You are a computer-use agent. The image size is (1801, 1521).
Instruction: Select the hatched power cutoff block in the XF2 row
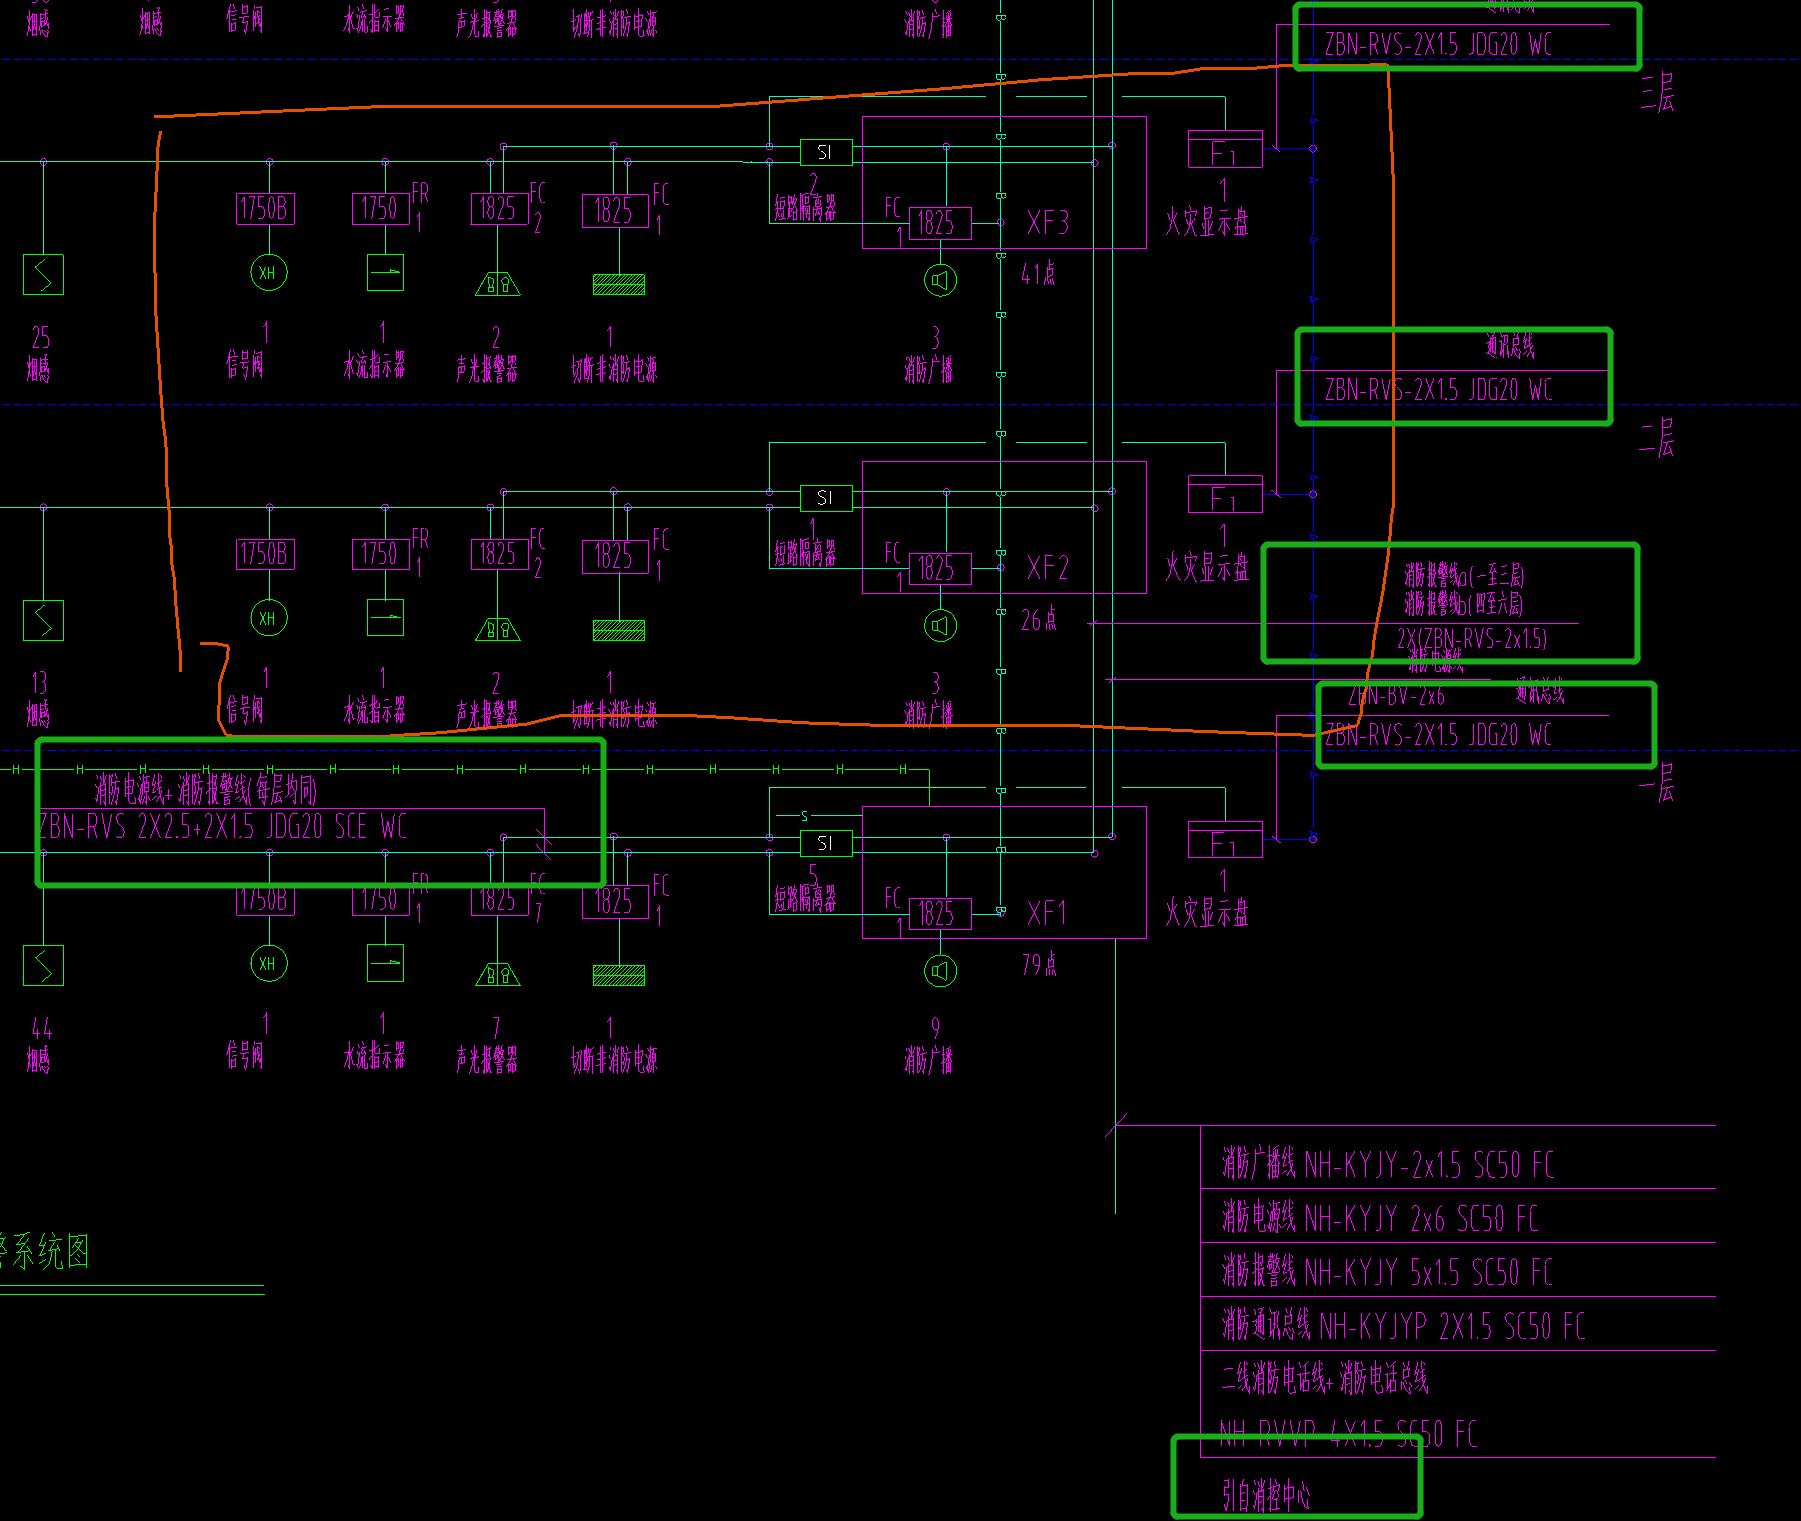pos(619,630)
